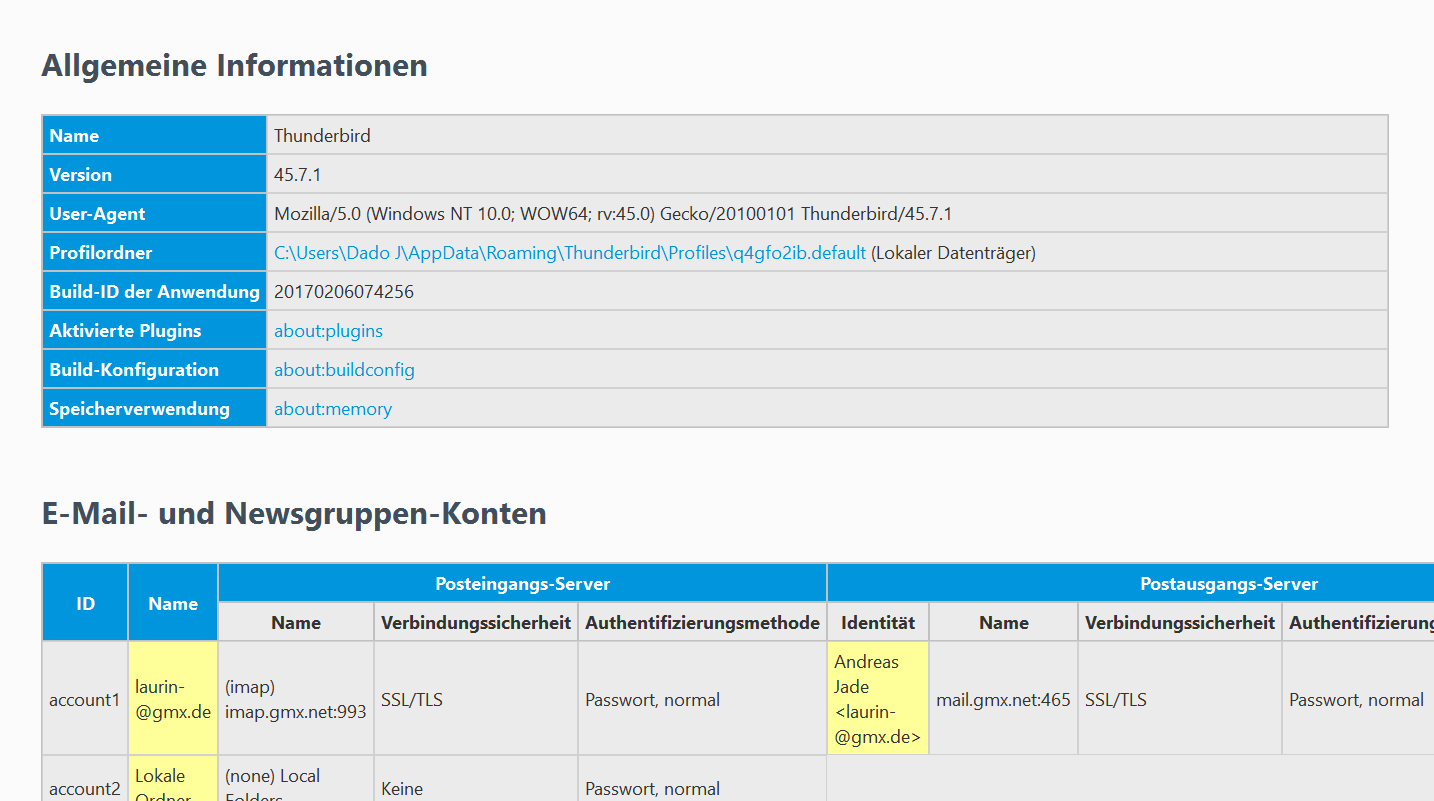
Task: Select the version number 45.7.1
Action: (297, 175)
